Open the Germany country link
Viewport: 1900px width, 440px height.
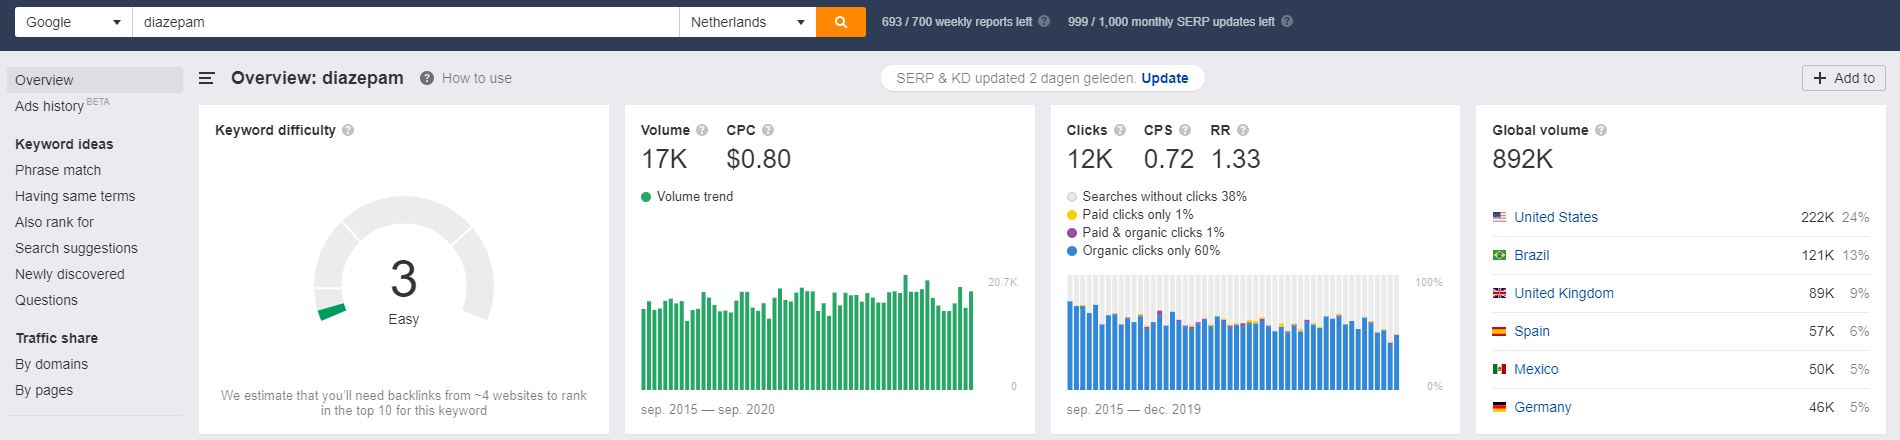click(x=1543, y=407)
